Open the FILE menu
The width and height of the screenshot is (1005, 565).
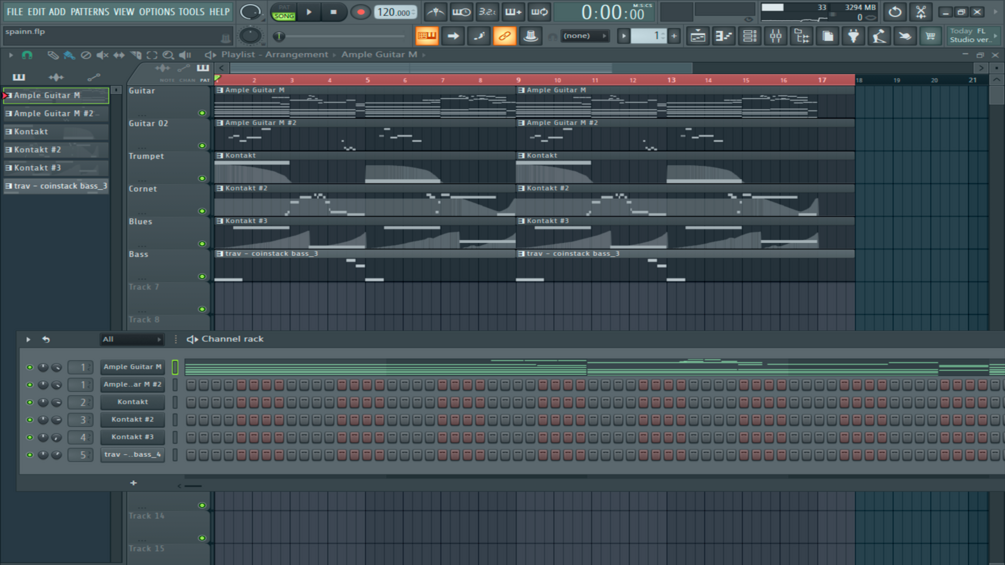click(x=14, y=12)
